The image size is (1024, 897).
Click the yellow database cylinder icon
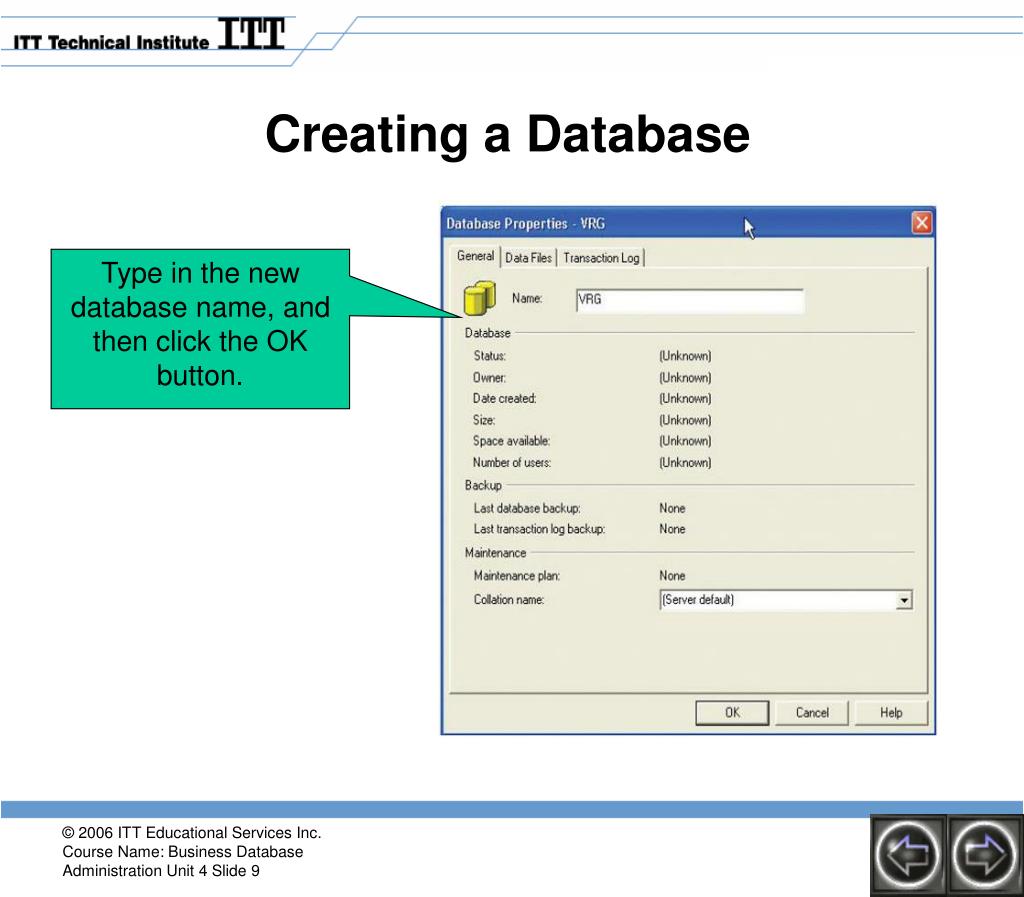480,298
